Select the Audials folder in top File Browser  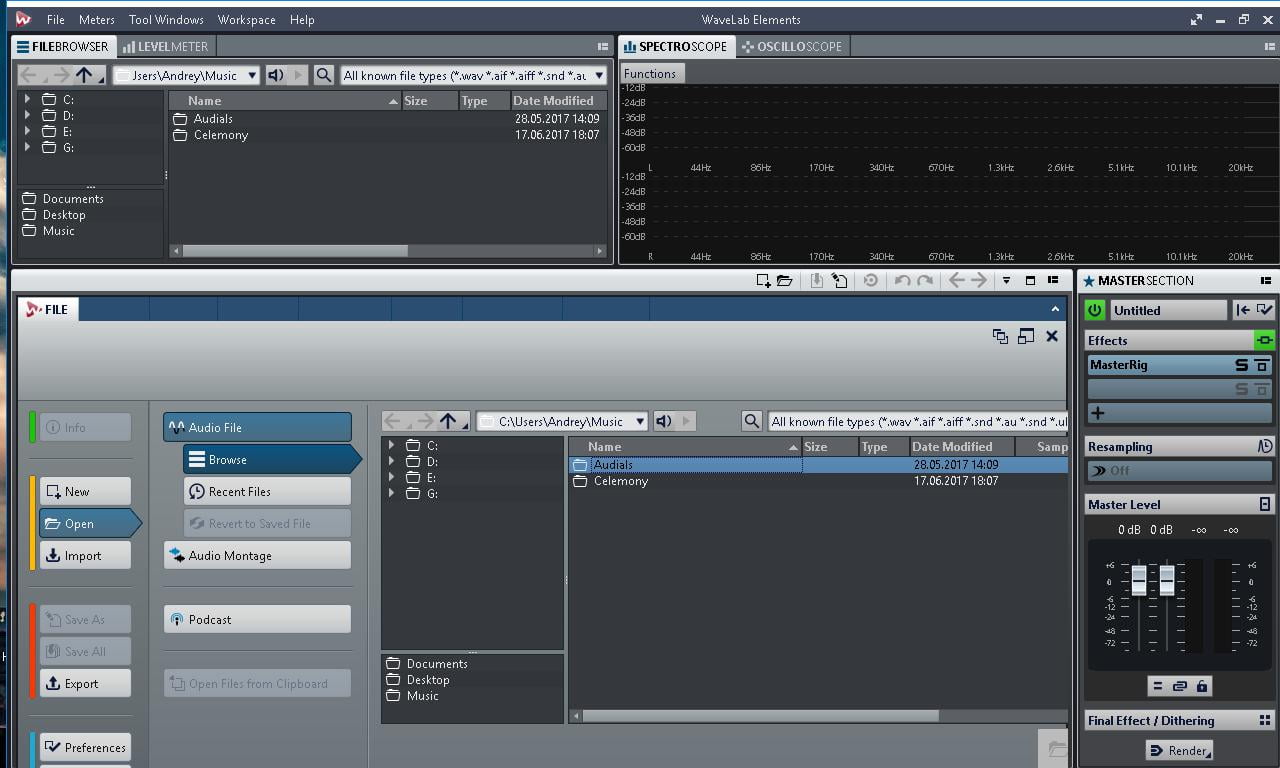(x=213, y=119)
